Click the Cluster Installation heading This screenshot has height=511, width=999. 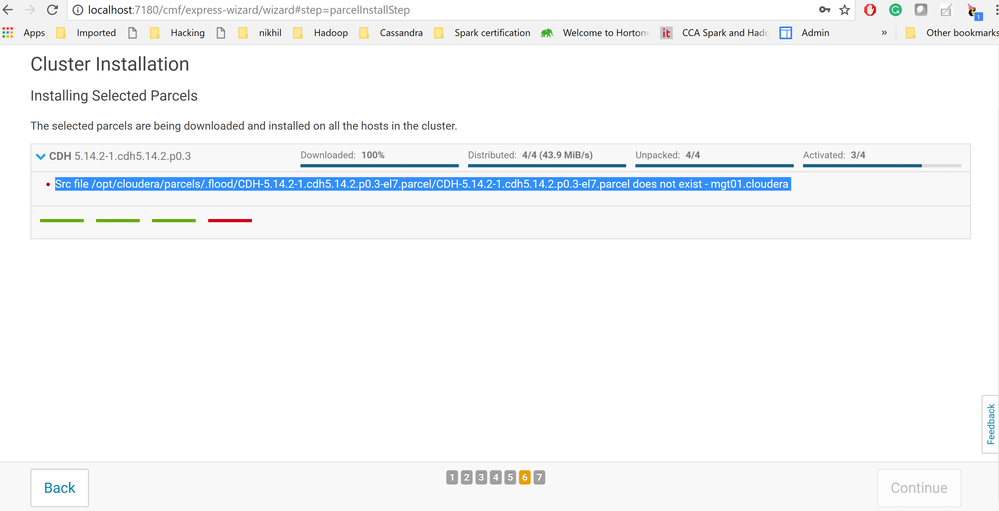[x=110, y=64]
